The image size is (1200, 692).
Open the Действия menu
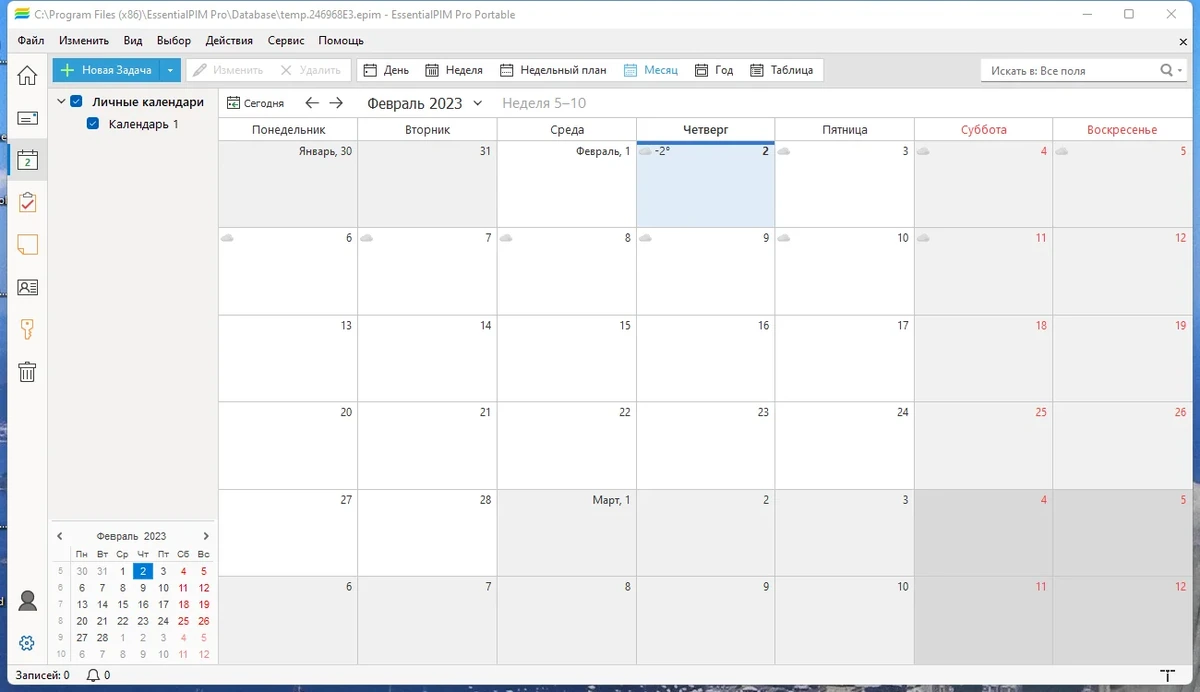pyautogui.click(x=229, y=41)
